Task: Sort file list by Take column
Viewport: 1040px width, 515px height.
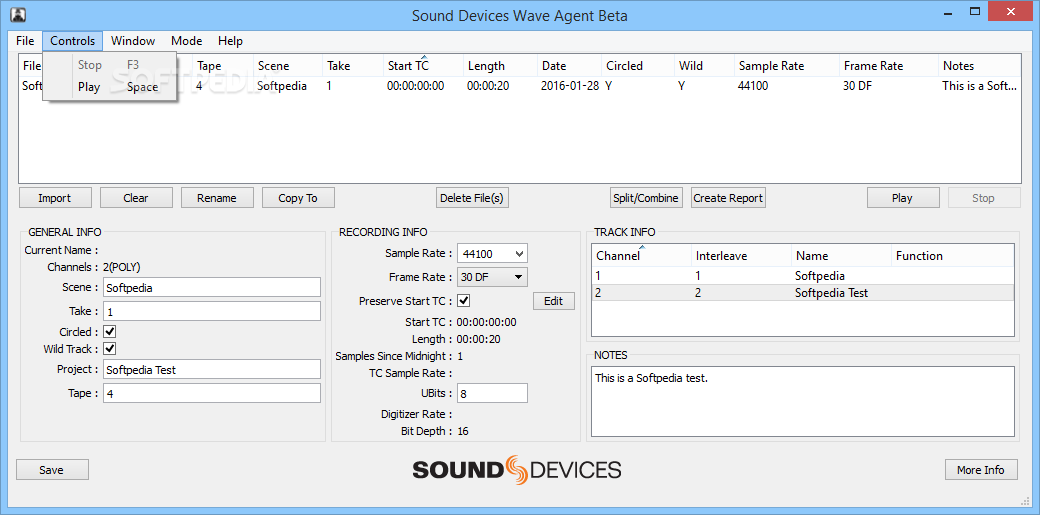Action: pyautogui.click(x=354, y=66)
